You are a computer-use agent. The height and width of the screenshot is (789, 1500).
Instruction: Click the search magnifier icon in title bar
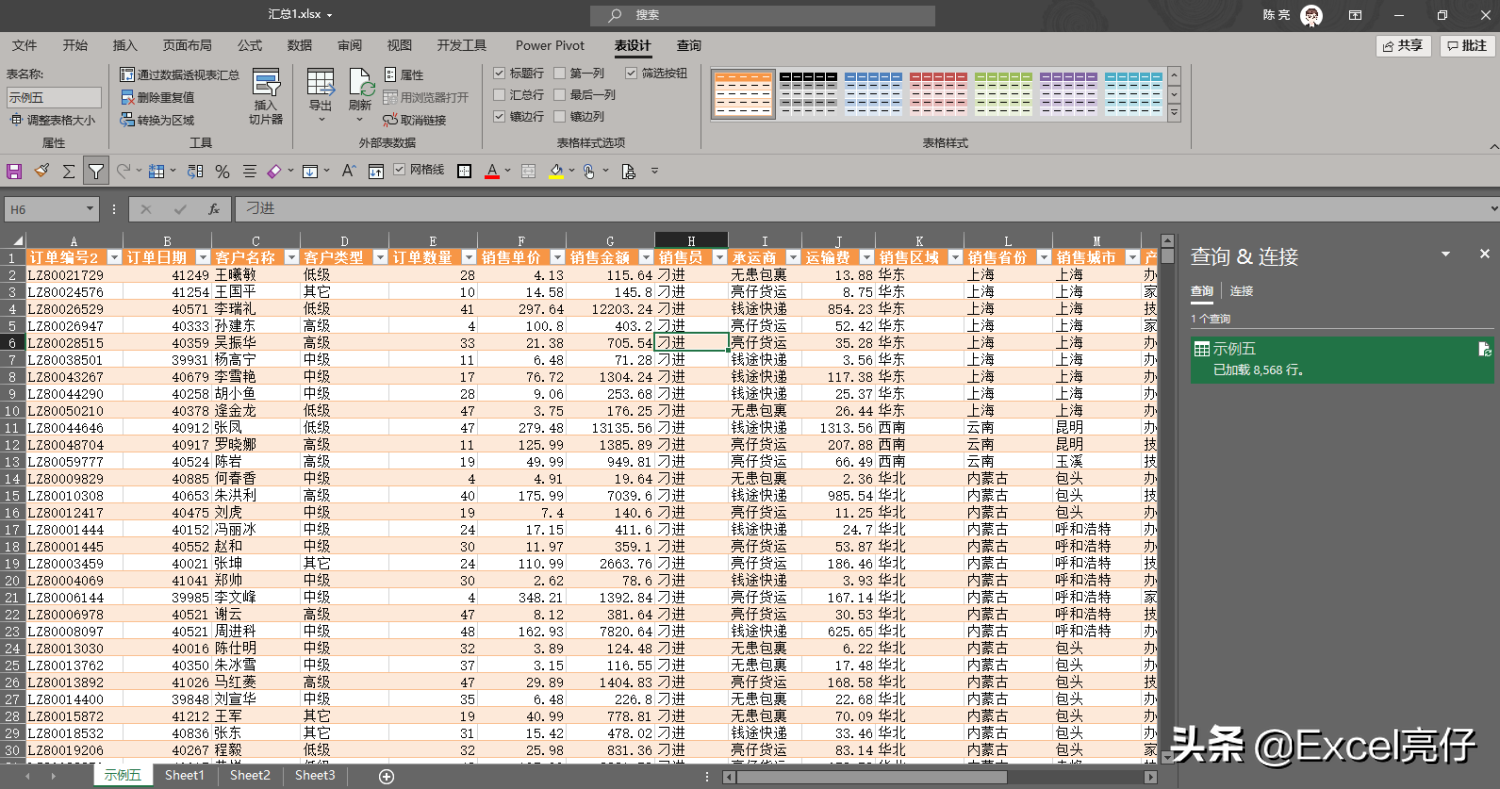point(615,15)
